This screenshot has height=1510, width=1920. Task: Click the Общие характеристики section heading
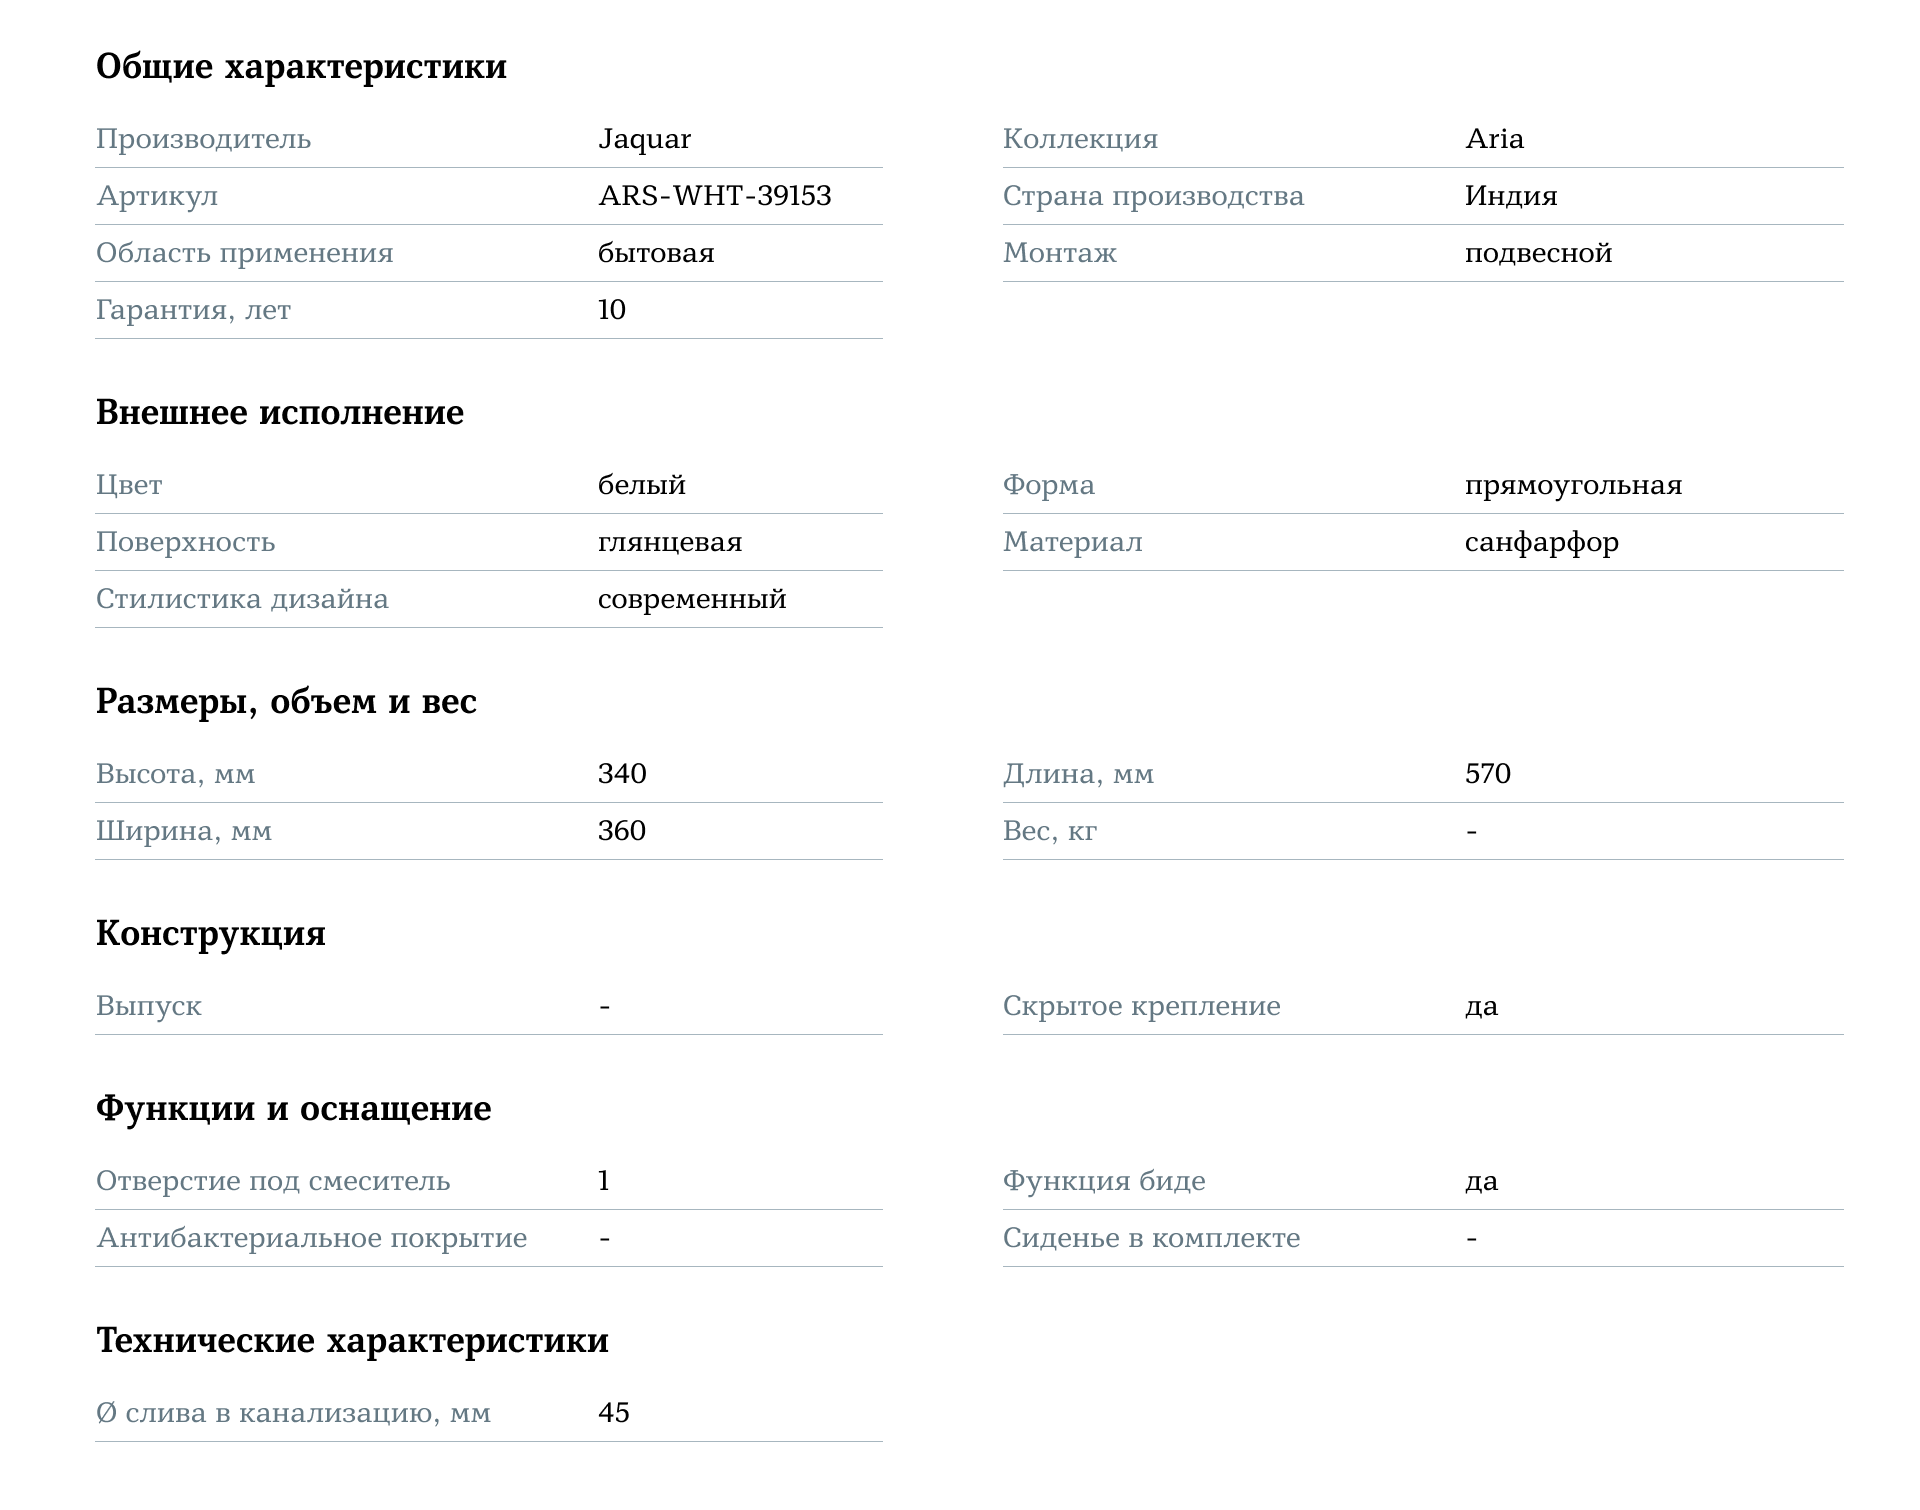(301, 67)
